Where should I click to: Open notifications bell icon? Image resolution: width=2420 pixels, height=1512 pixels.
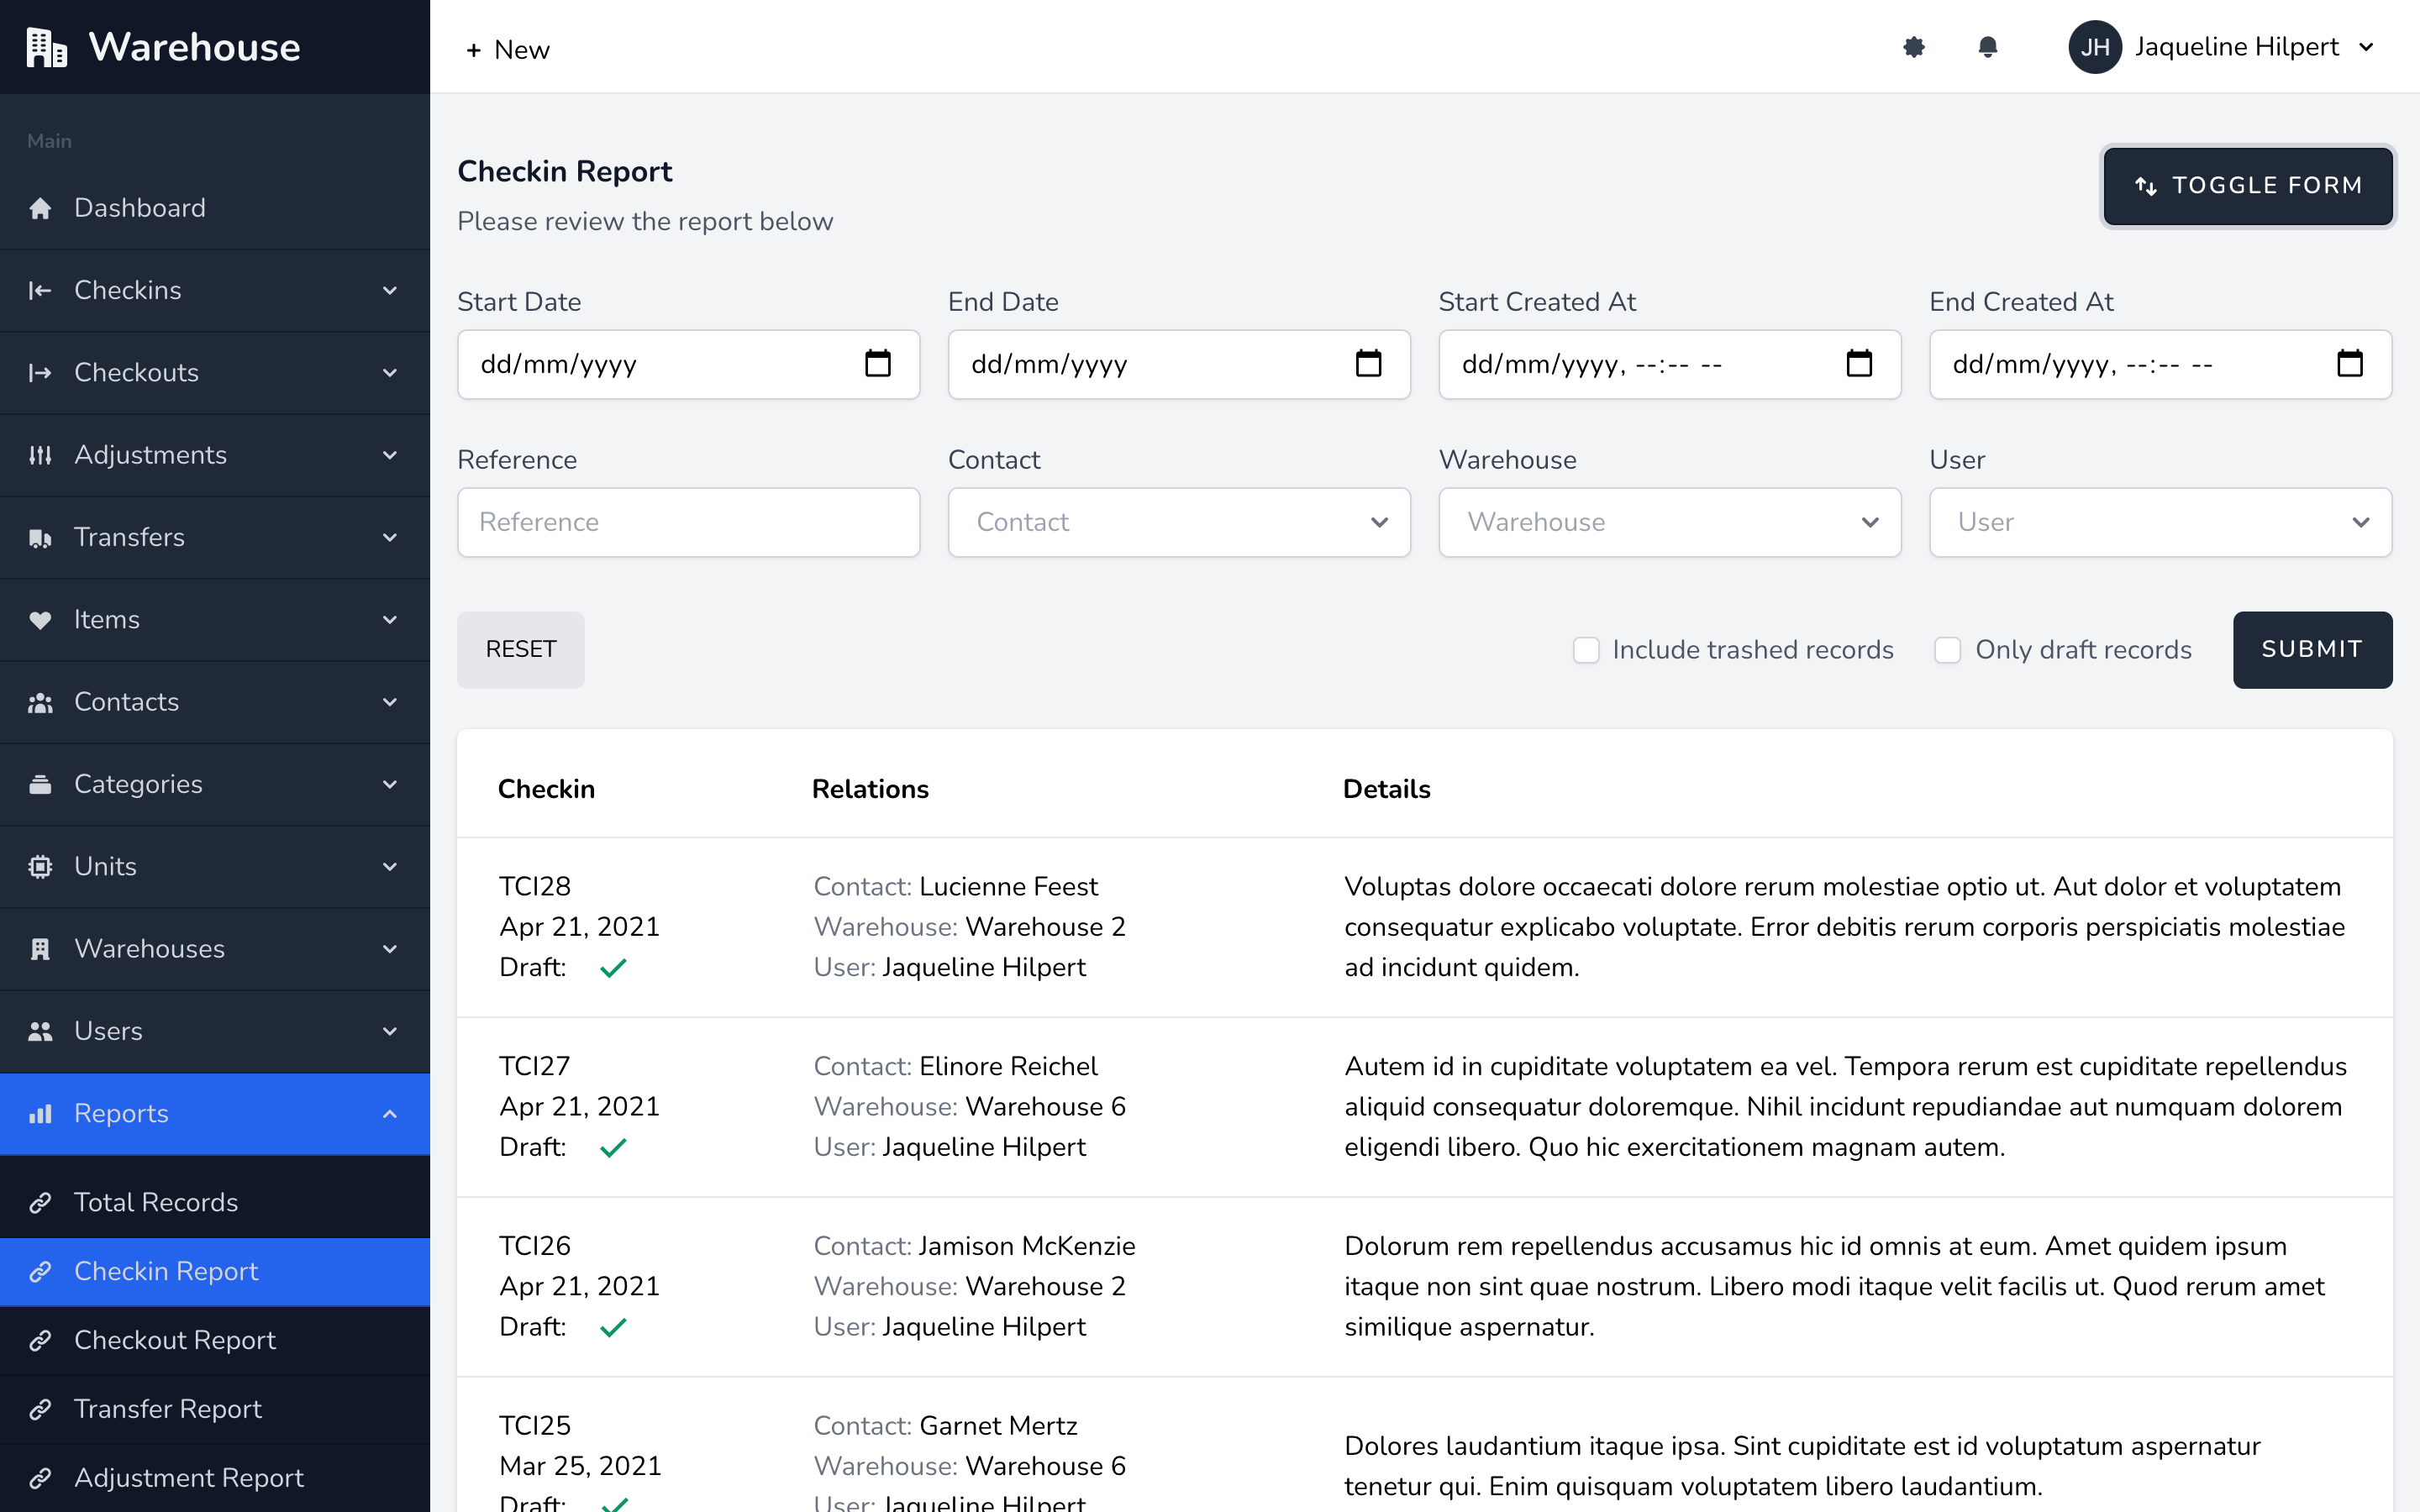1987,47
